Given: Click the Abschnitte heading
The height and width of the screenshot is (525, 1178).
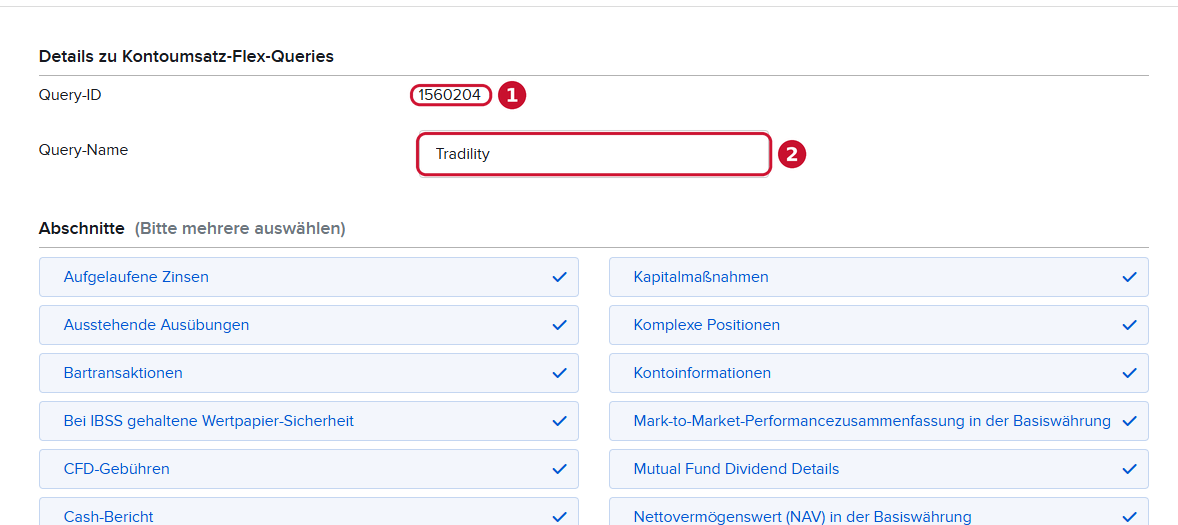Looking at the screenshot, I should 81,228.
